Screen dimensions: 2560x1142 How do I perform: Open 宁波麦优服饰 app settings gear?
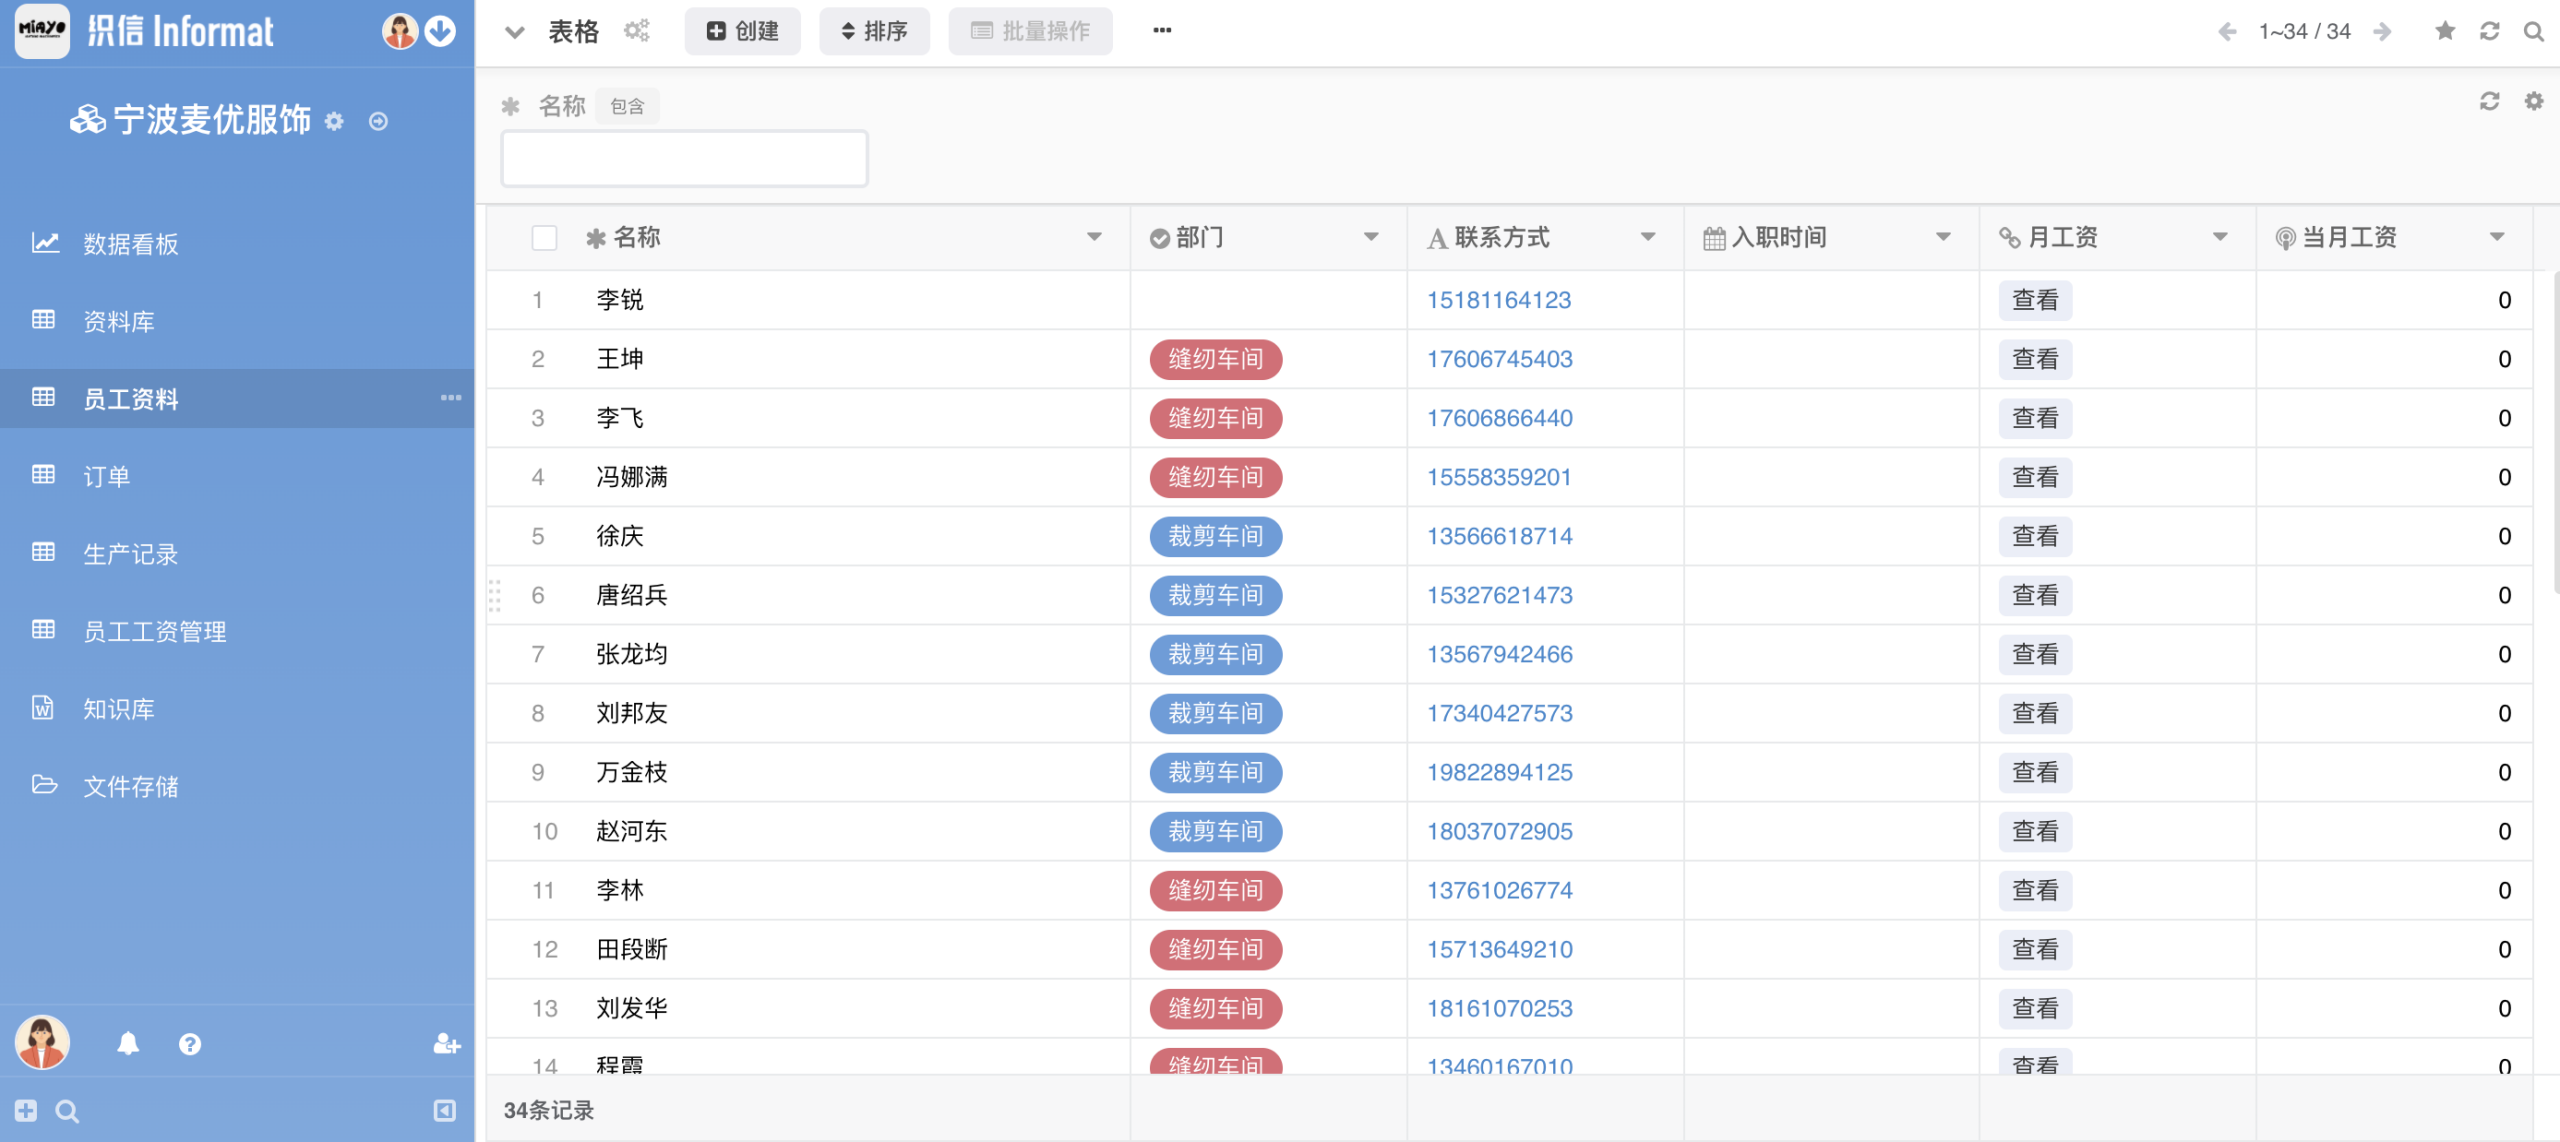(334, 121)
